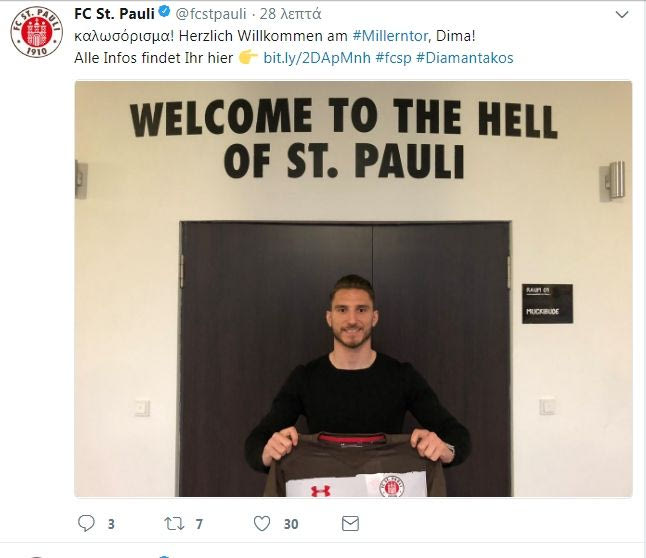The width and height of the screenshot is (646, 558).
Task: Open the #Millerntor hashtag
Action: point(390,36)
